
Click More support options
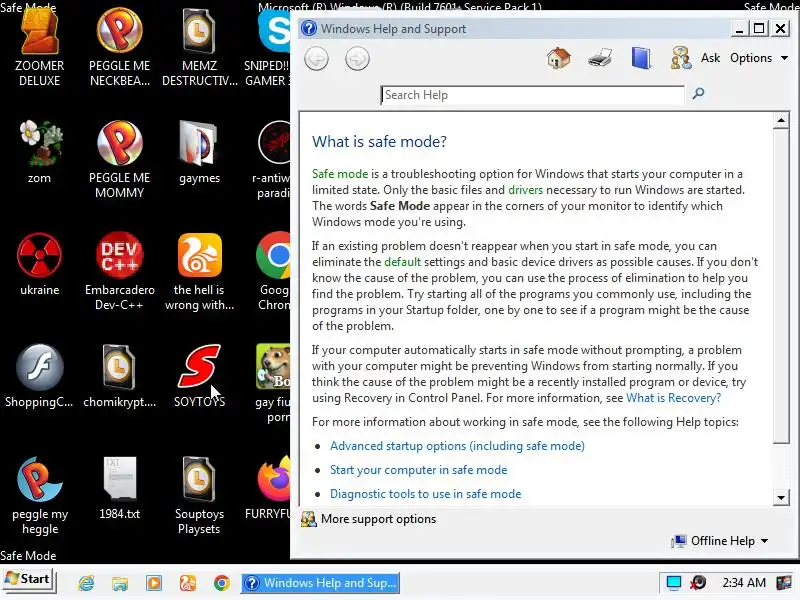coord(368,519)
